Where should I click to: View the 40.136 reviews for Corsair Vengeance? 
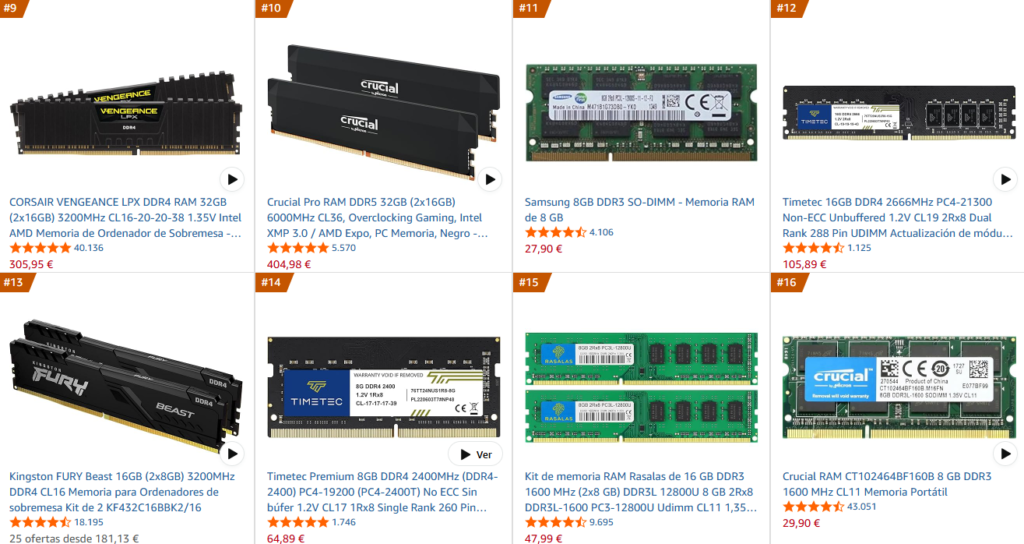click(x=89, y=248)
